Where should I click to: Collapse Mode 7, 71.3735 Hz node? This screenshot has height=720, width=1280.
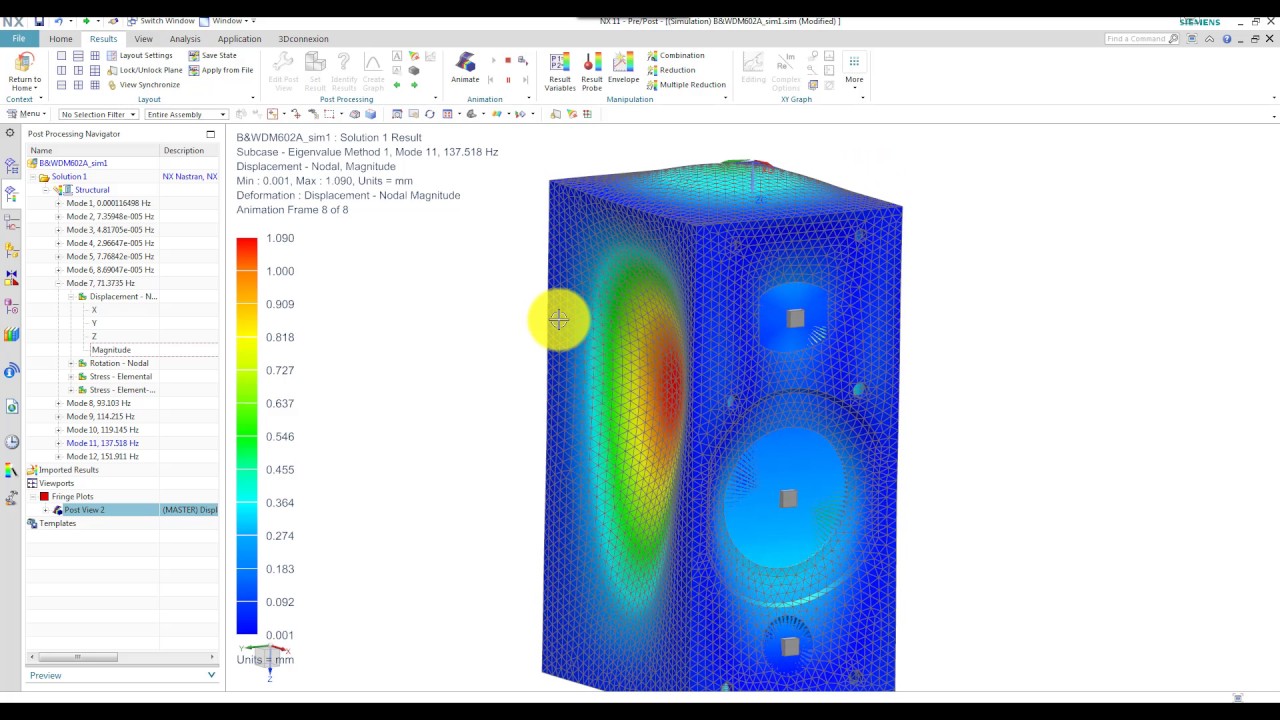tap(58, 283)
